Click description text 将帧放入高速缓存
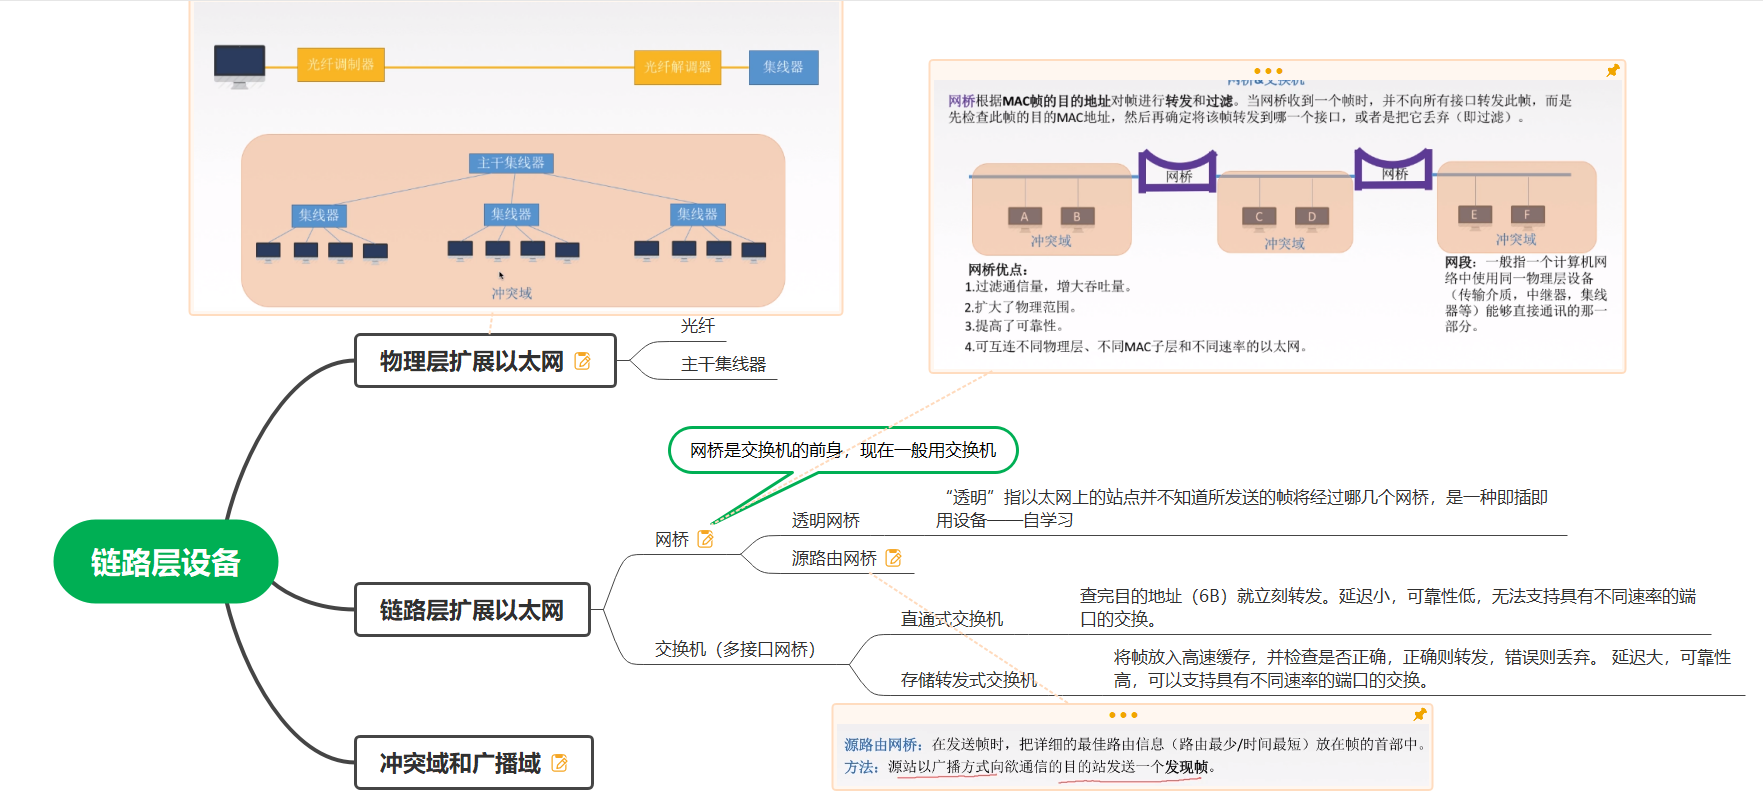The height and width of the screenshot is (792, 1763). 1422,669
